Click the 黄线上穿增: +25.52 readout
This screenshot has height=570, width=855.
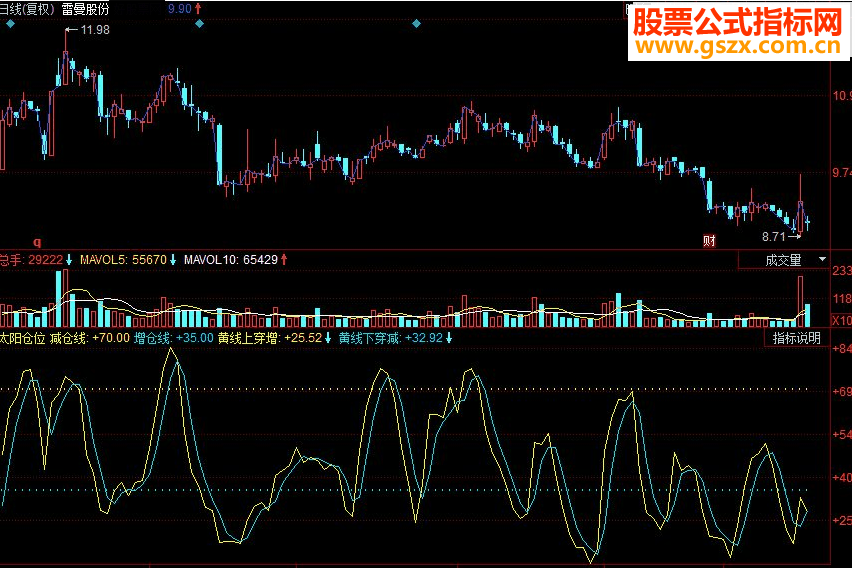pyautogui.click(x=270, y=338)
